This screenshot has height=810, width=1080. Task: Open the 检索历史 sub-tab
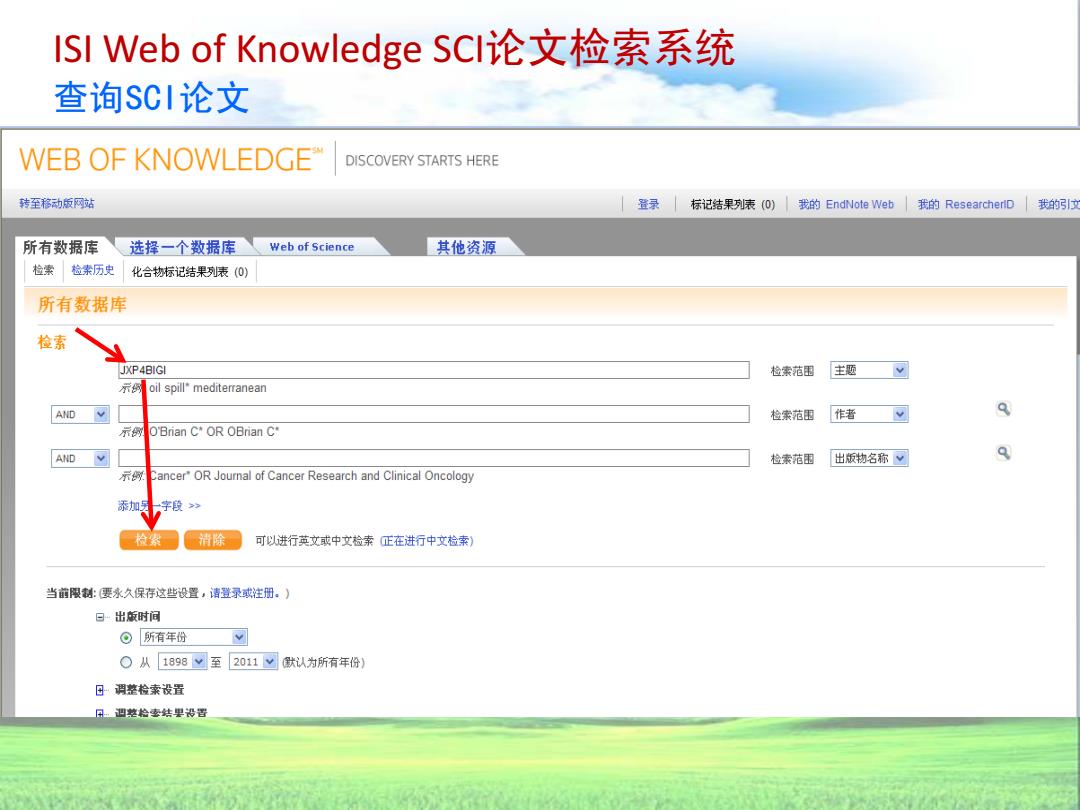[x=93, y=271]
